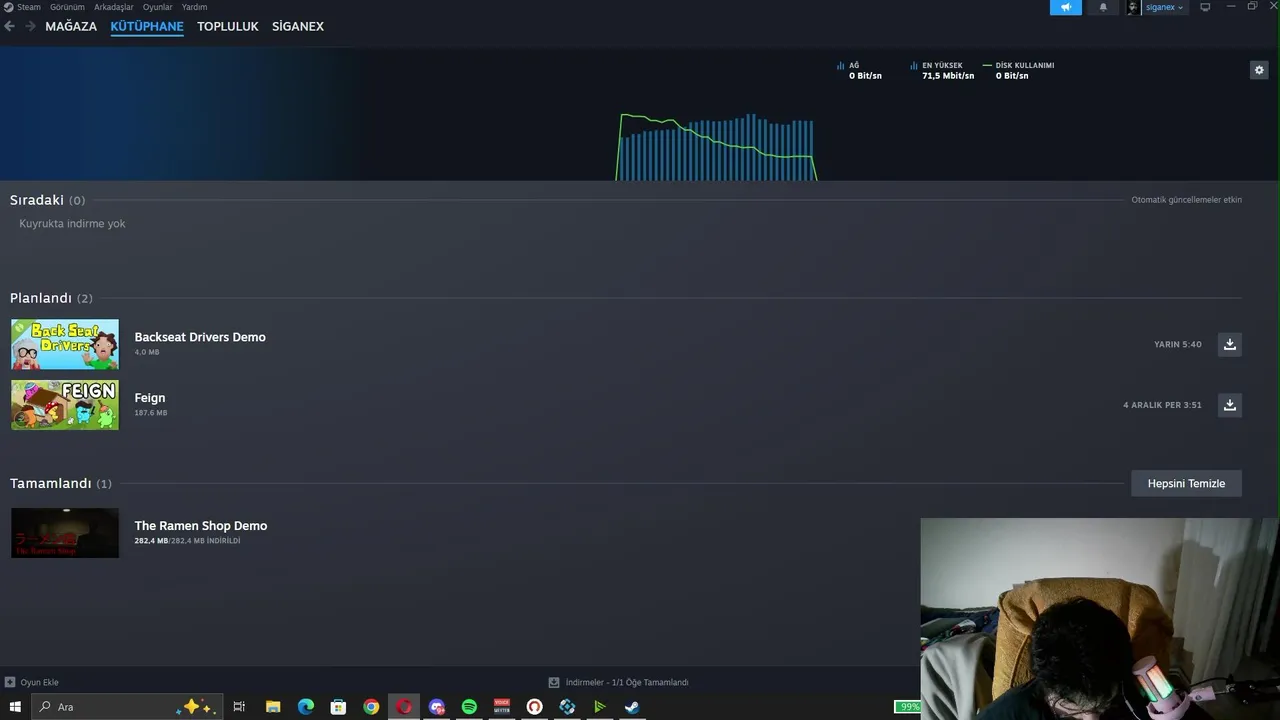Click the YARIN 5:40 schedule text
The width and height of the screenshot is (1280, 720).
[x=1178, y=344]
